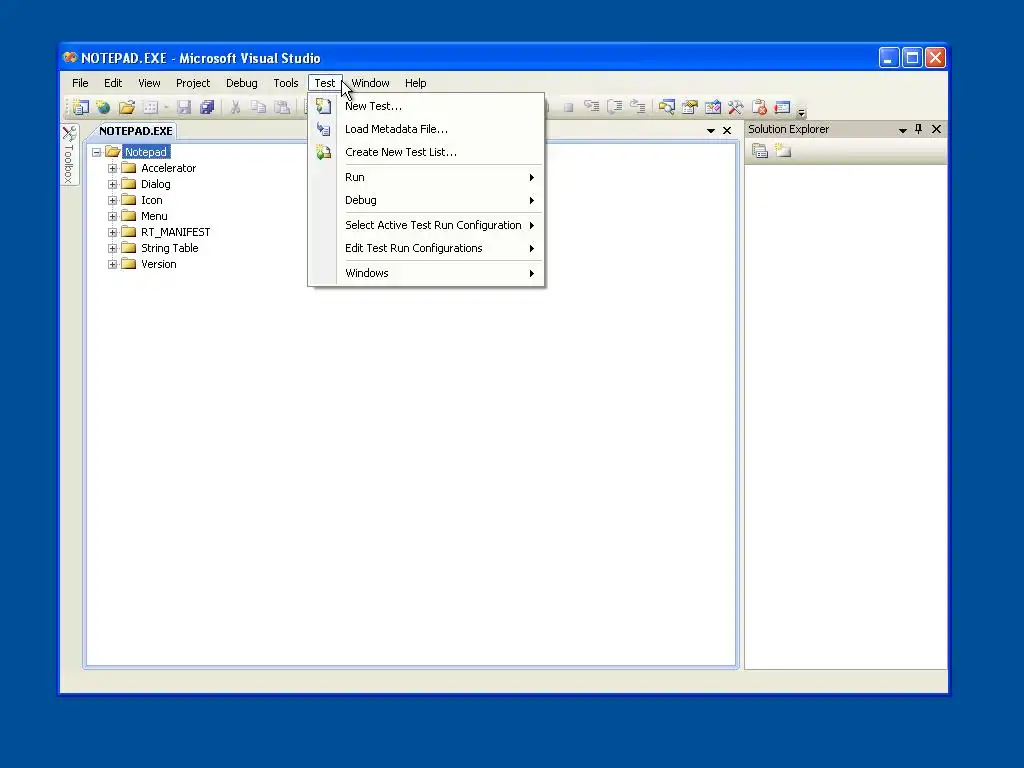Click the Step Over toolbar icon
The width and height of the screenshot is (1024, 768).
coord(615,106)
